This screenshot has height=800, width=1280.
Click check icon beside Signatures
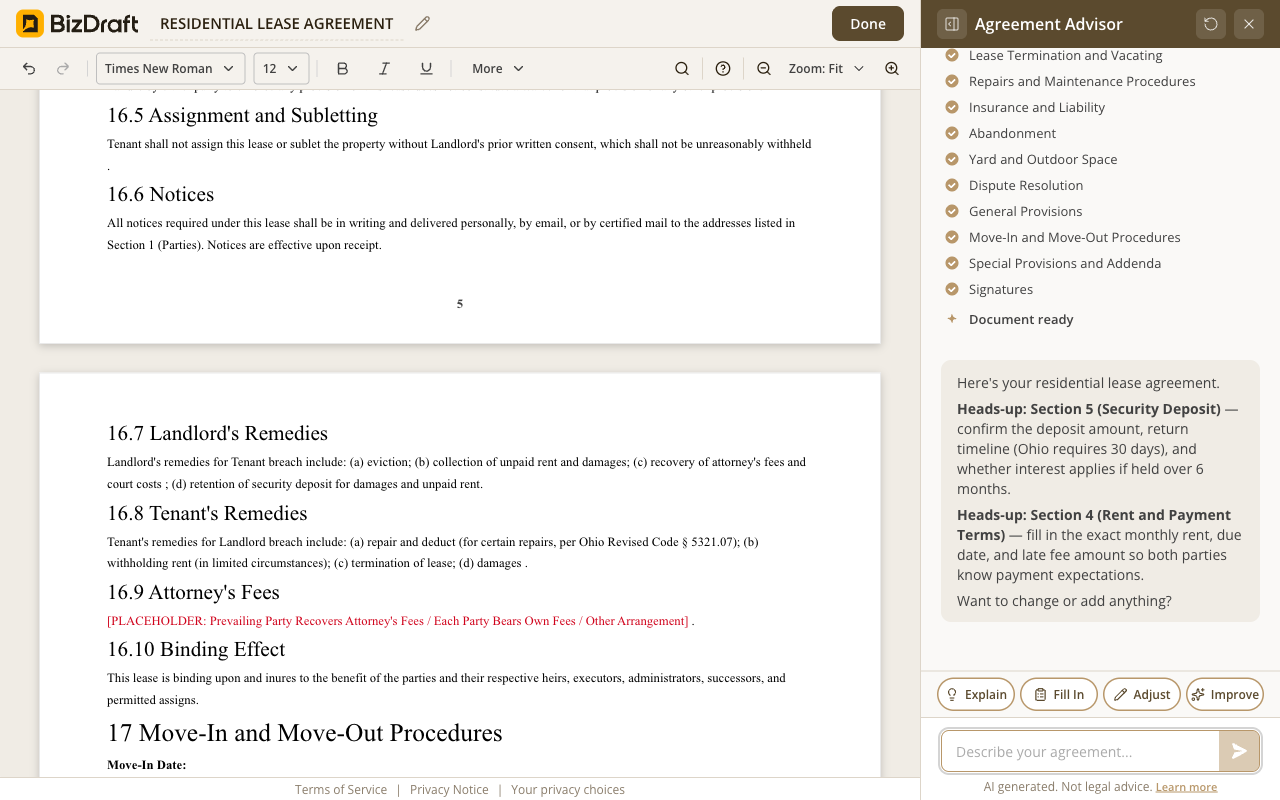click(952, 289)
